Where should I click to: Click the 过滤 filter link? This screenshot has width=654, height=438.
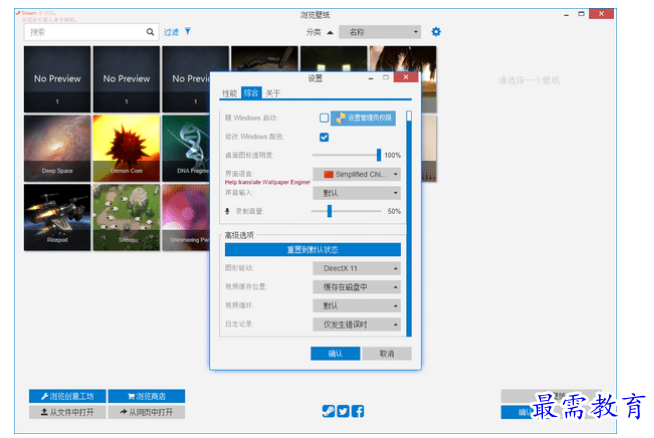click(x=171, y=32)
